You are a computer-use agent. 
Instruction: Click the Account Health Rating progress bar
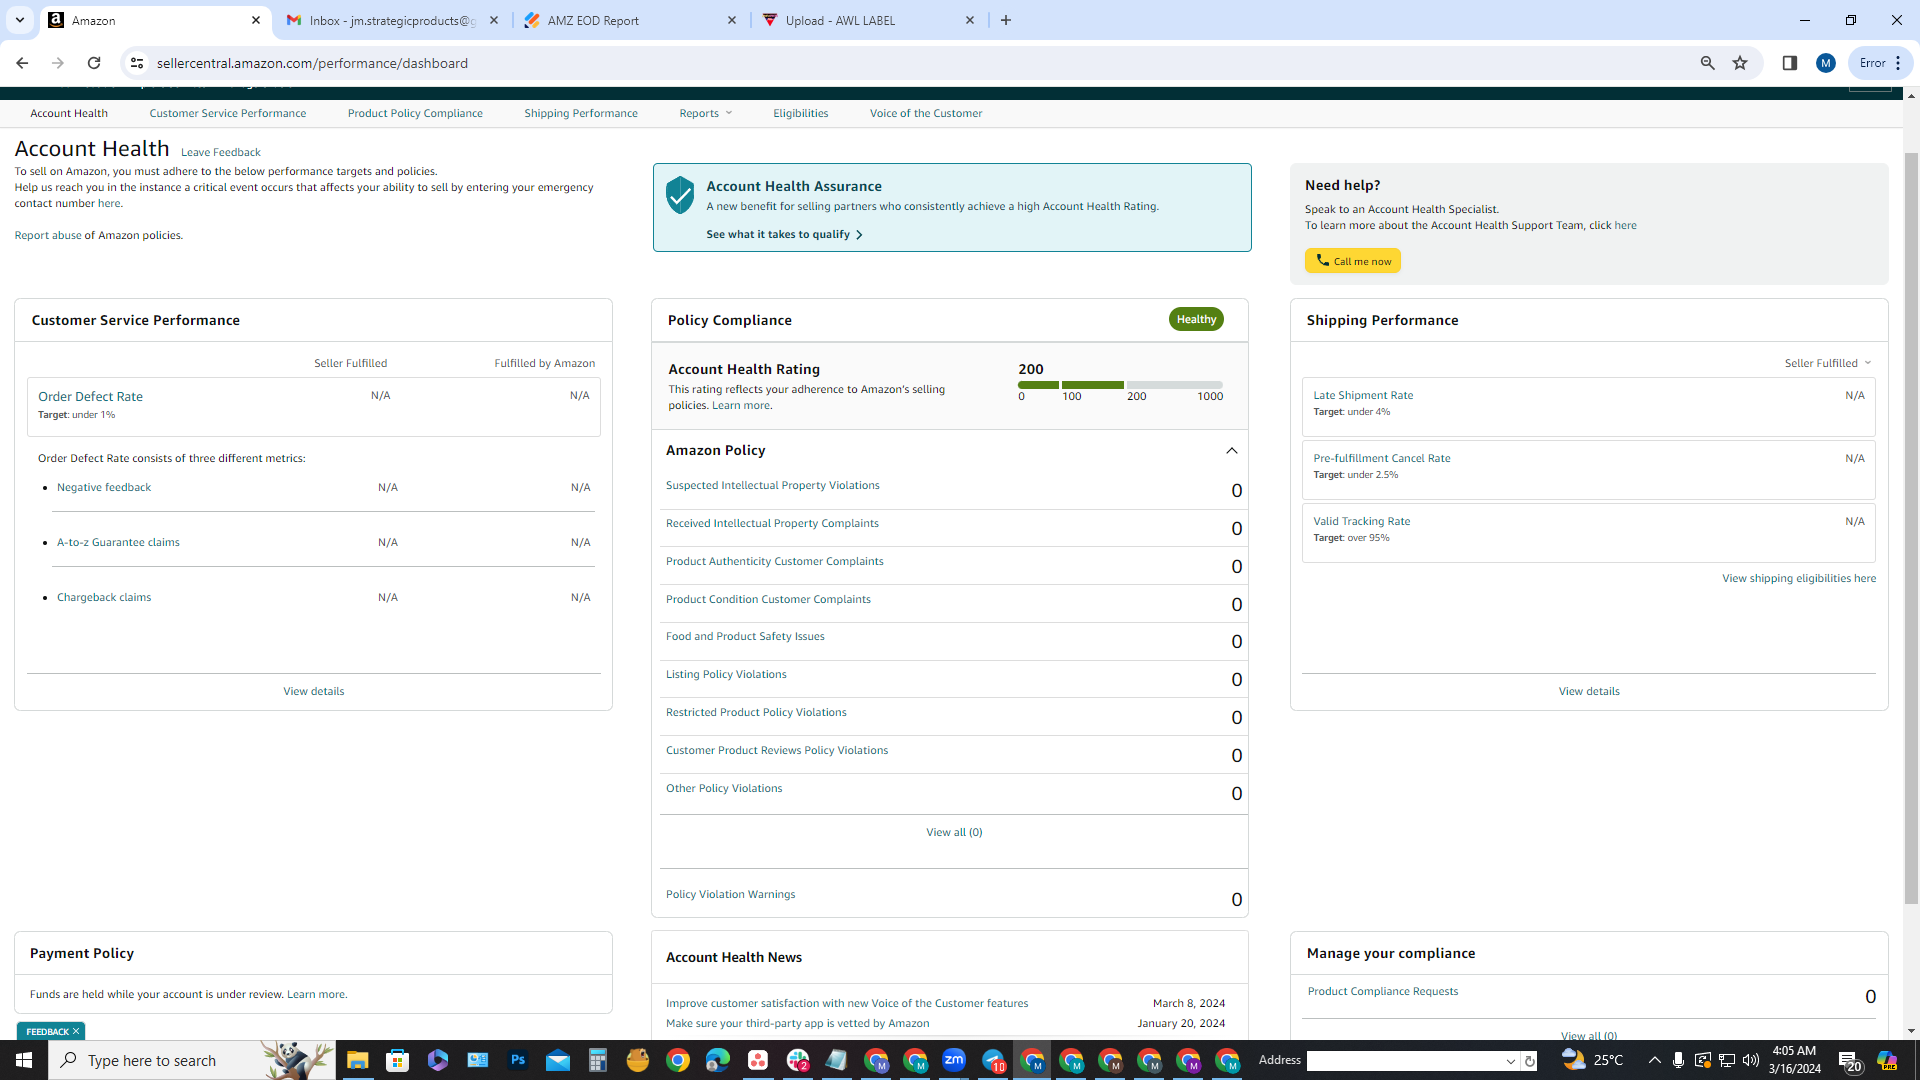(x=1120, y=385)
